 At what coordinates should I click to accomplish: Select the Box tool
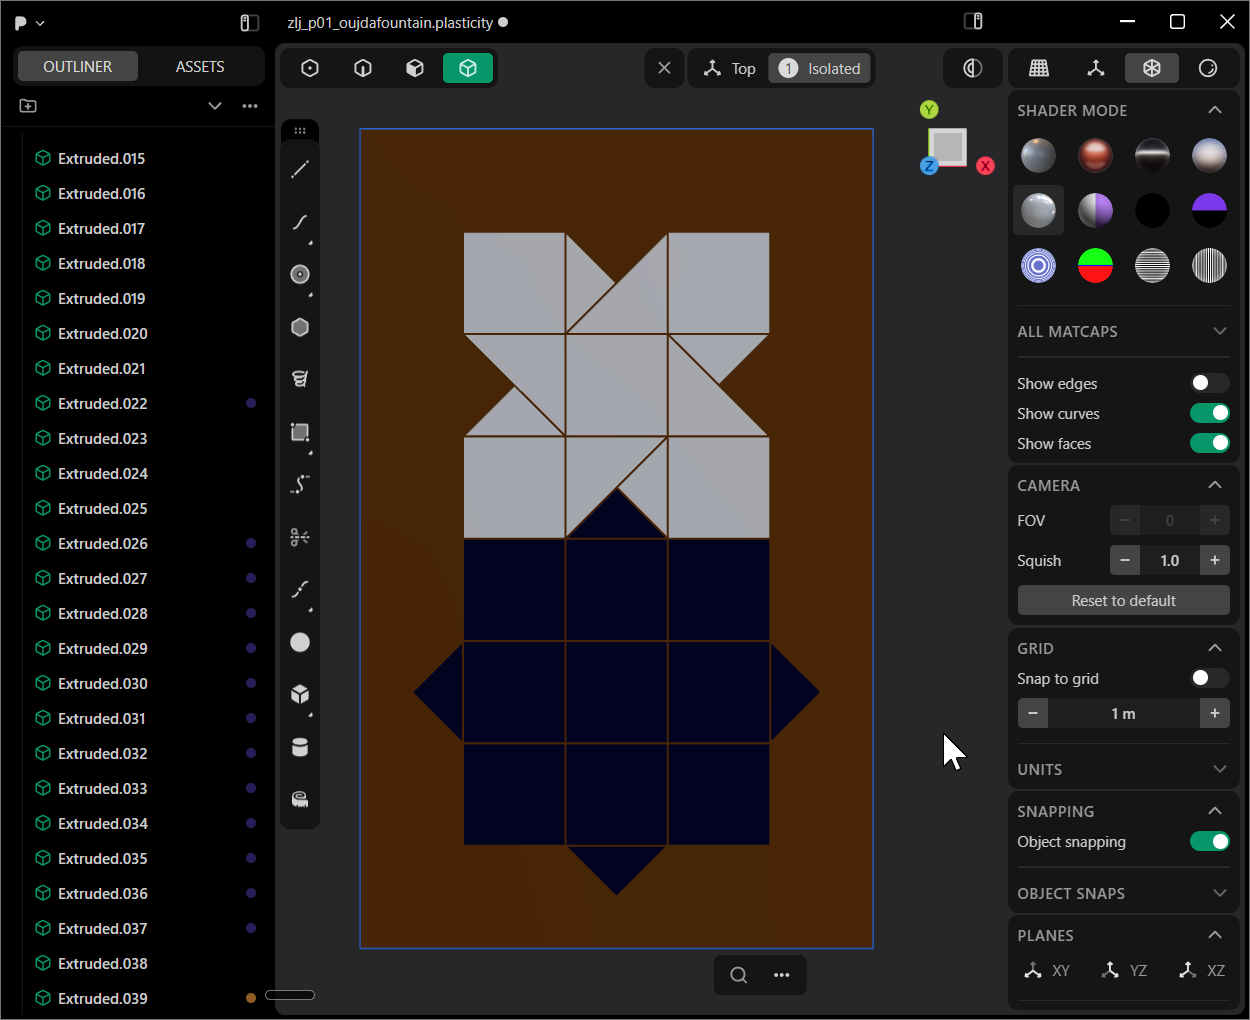click(x=300, y=694)
